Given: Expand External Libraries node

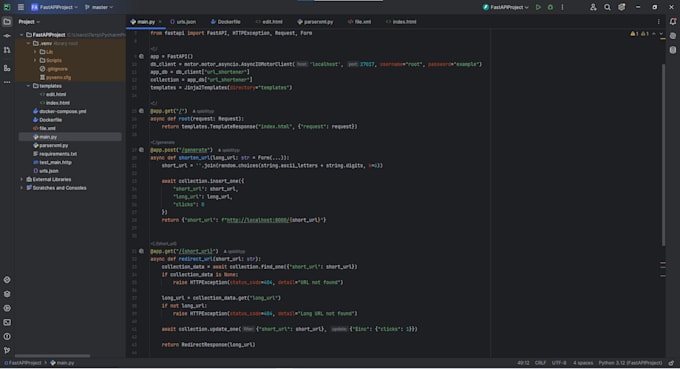Looking at the screenshot, I should coord(22,180).
